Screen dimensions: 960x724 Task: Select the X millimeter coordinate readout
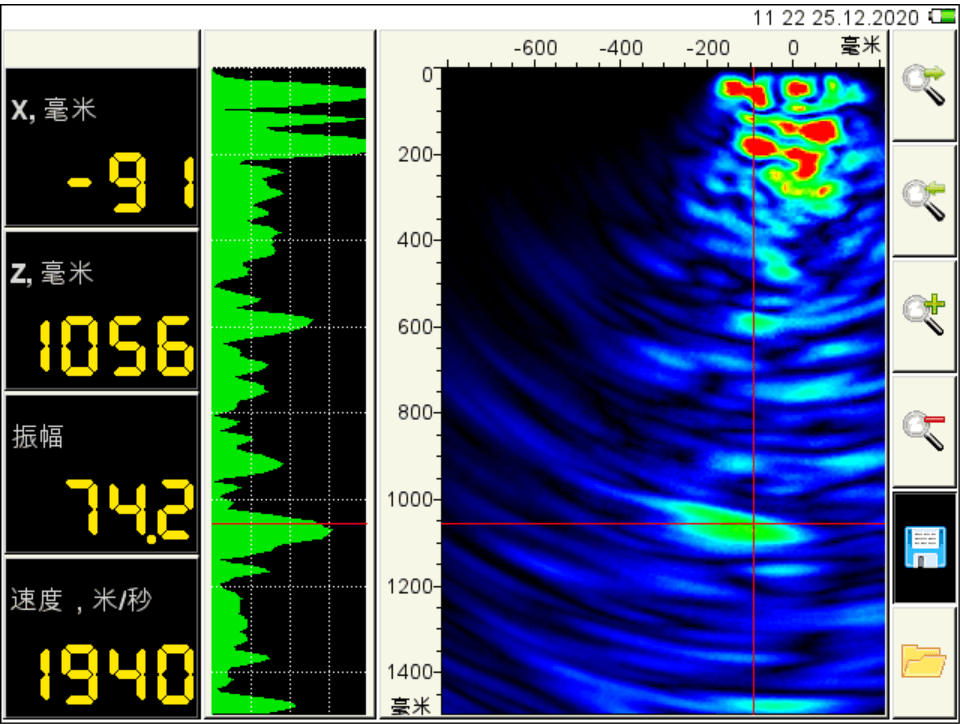[x=101, y=148]
